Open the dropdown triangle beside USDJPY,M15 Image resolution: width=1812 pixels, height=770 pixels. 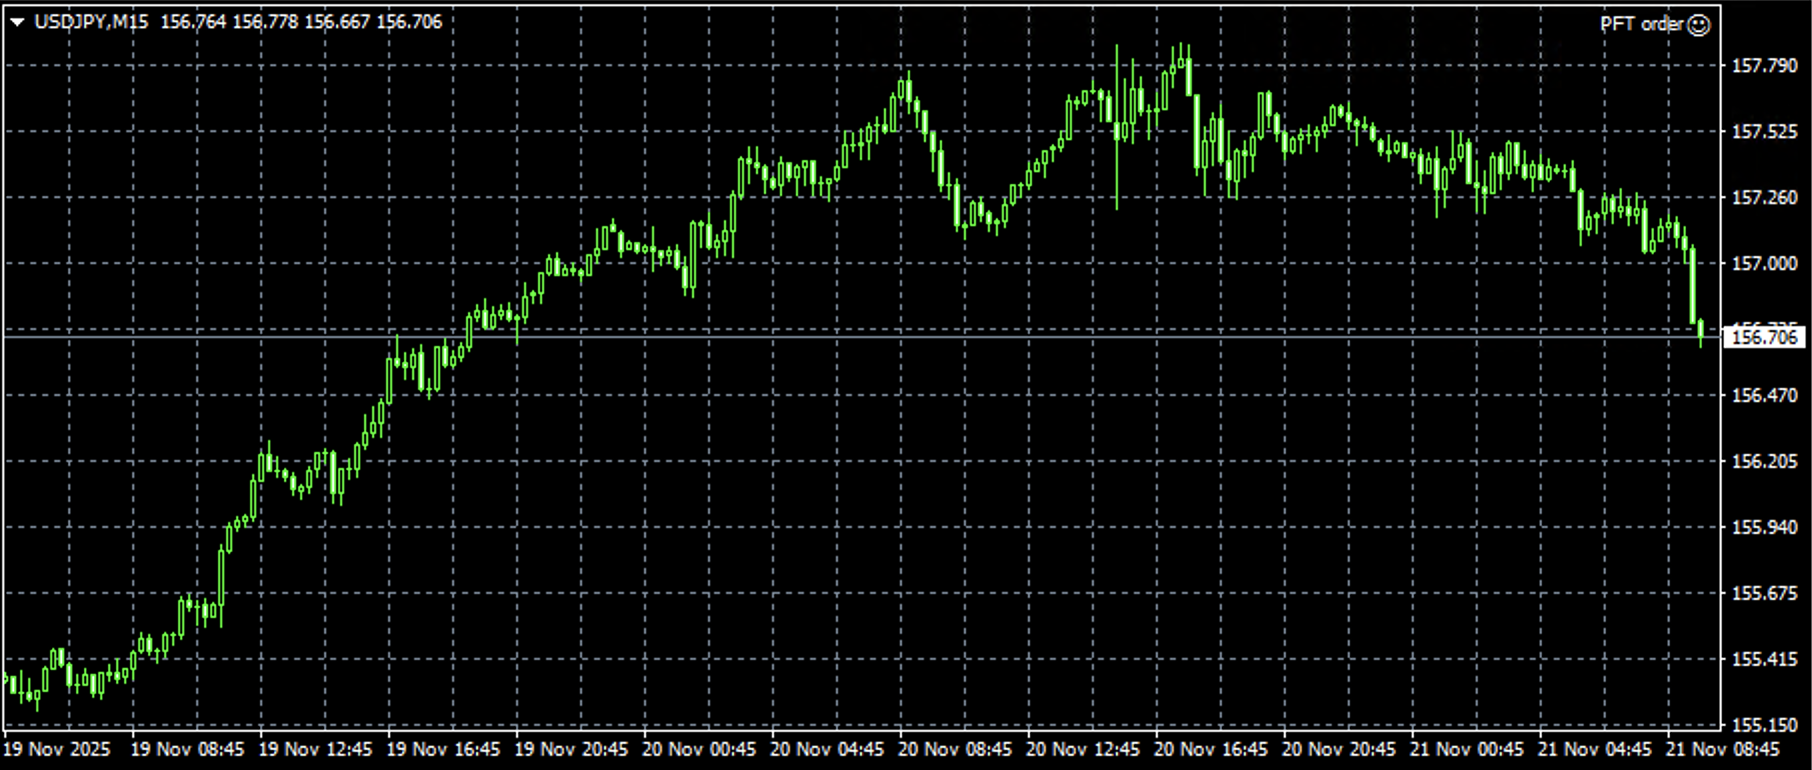[17, 22]
